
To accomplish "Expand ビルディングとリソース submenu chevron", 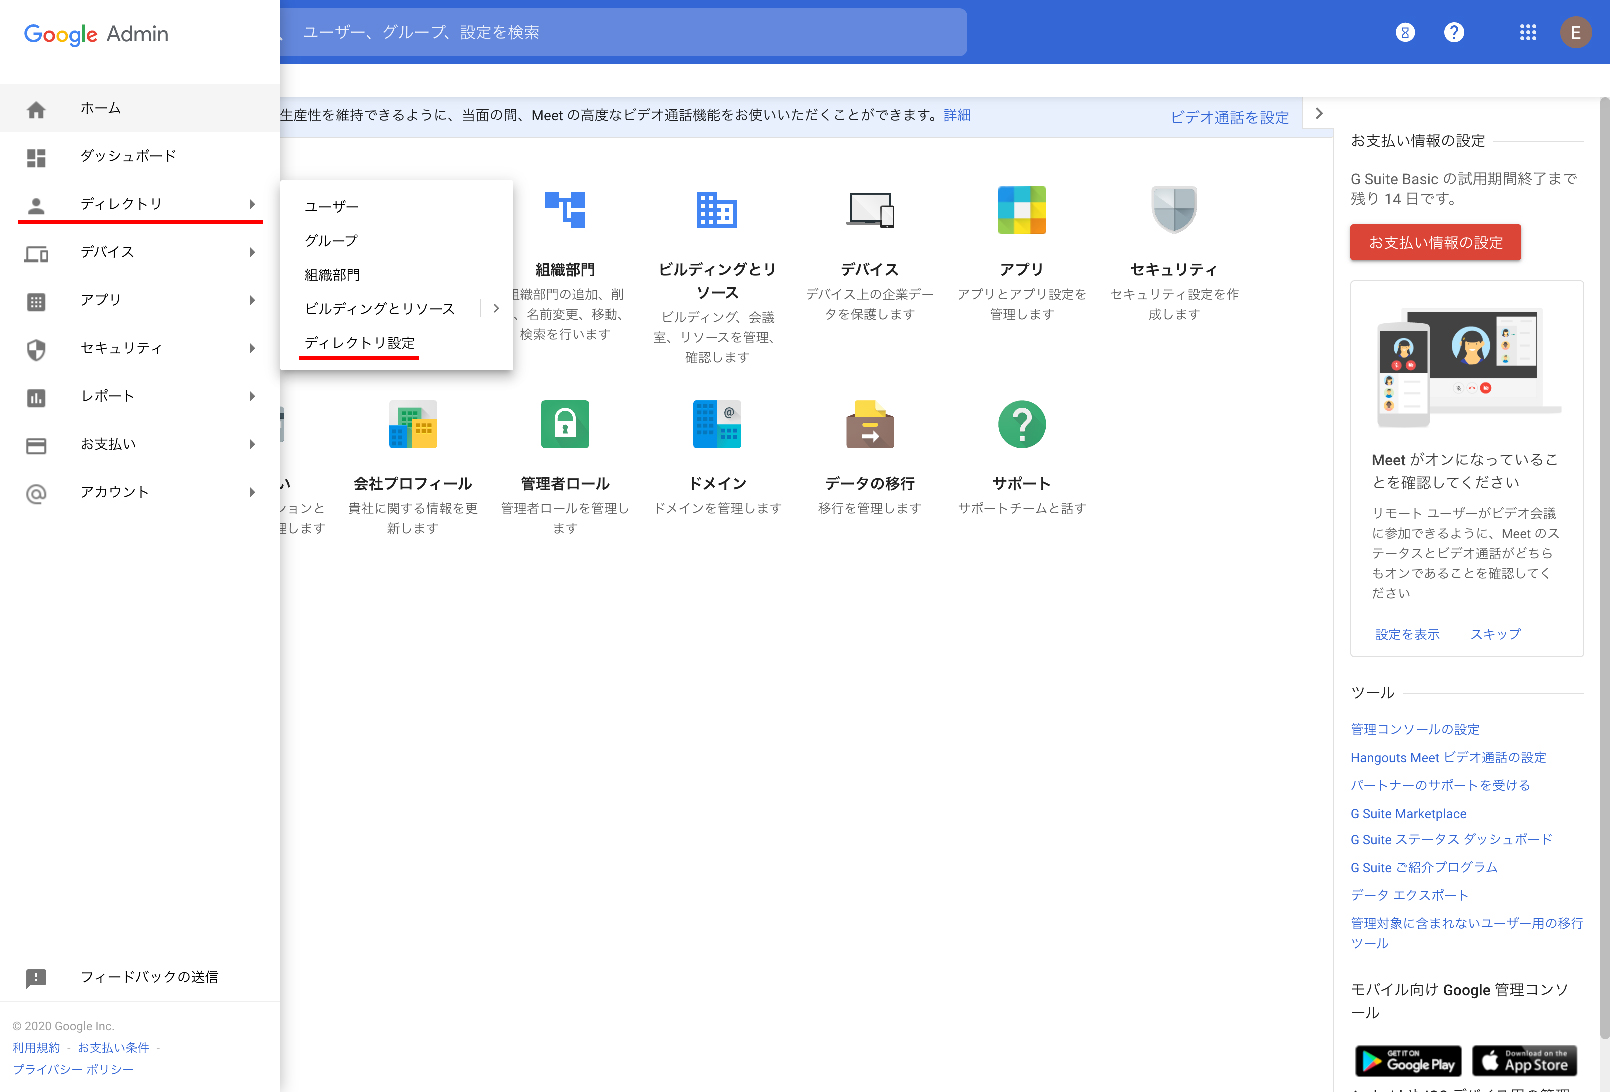I will (x=496, y=309).
